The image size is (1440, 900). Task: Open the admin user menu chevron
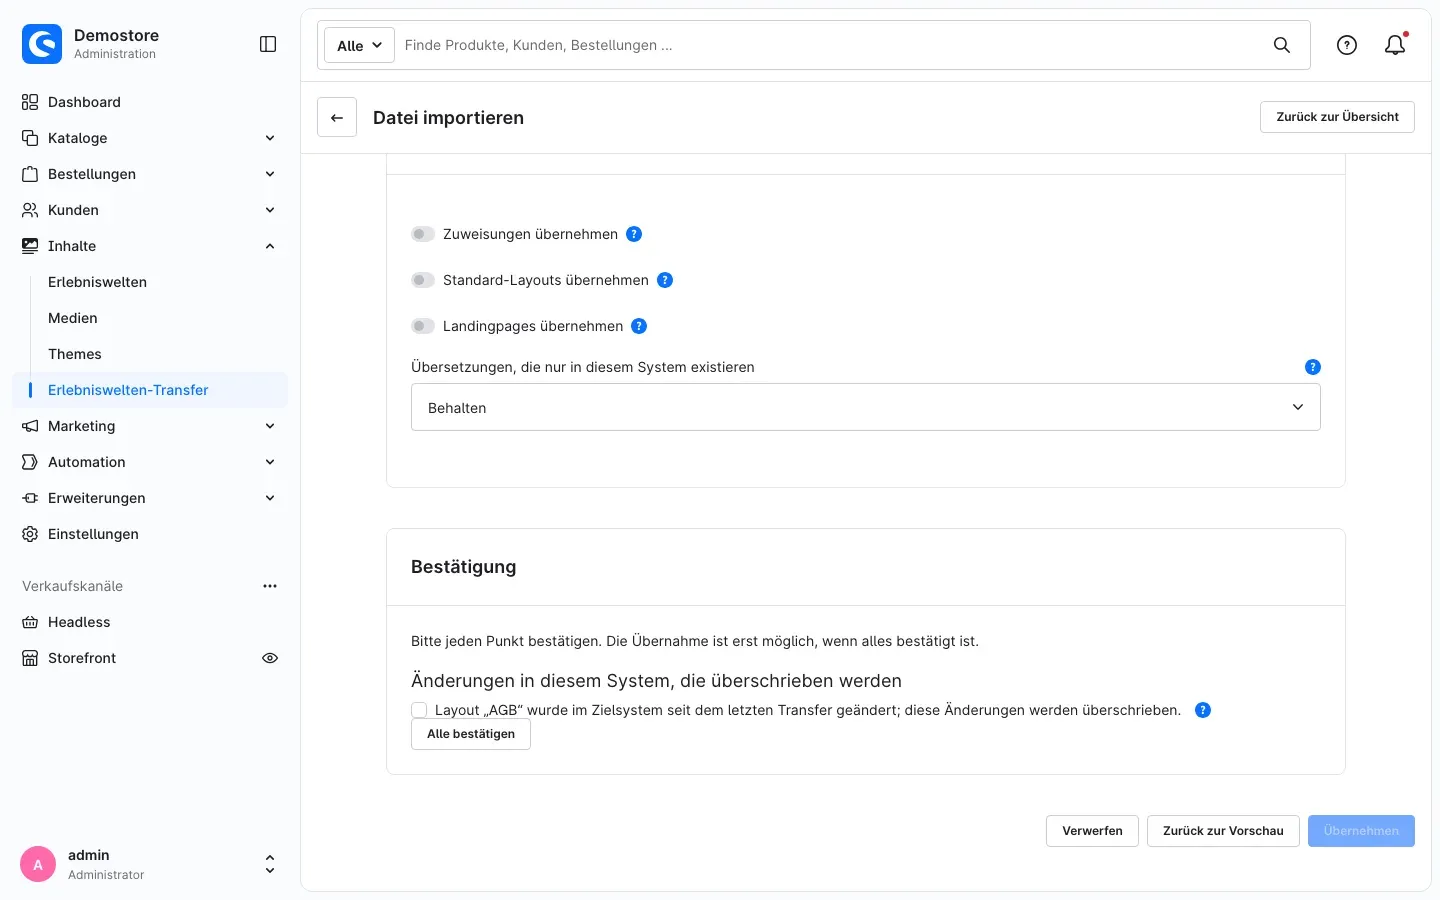coord(269,864)
